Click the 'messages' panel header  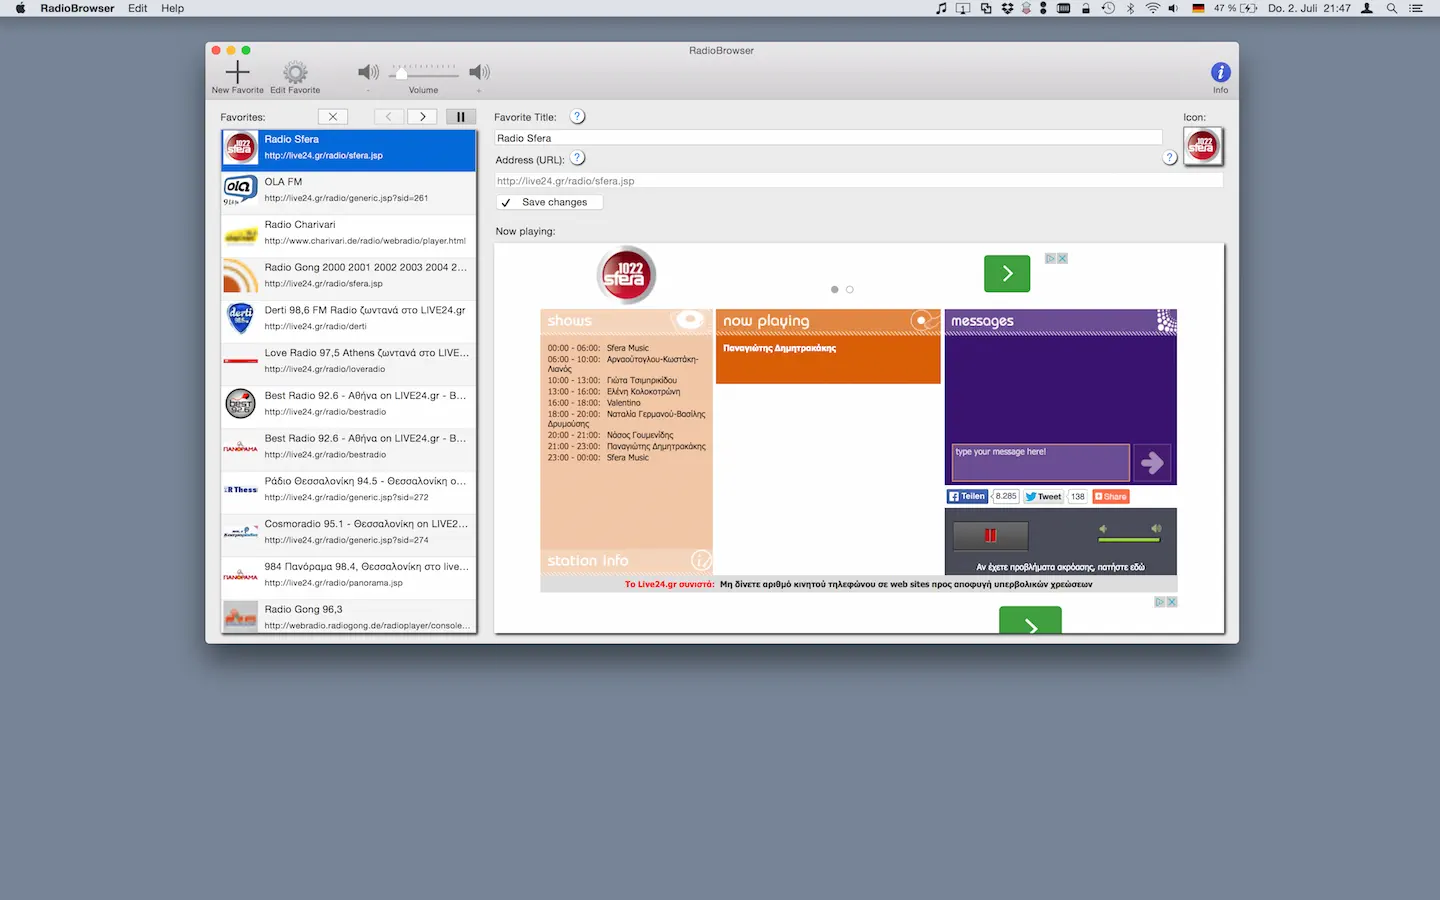(x=1061, y=321)
